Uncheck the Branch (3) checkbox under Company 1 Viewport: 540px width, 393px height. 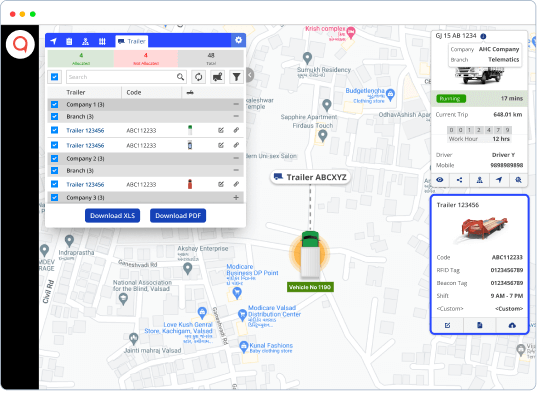click(54, 116)
